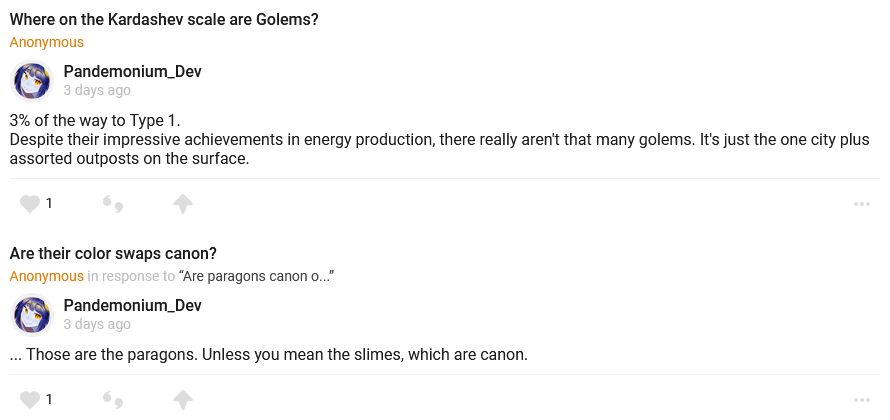Image resolution: width=890 pixels, height=420 pixels.
Task: Visit Pandemonium_Dev's profile from the color swaps answer
Action: point(132,305)
